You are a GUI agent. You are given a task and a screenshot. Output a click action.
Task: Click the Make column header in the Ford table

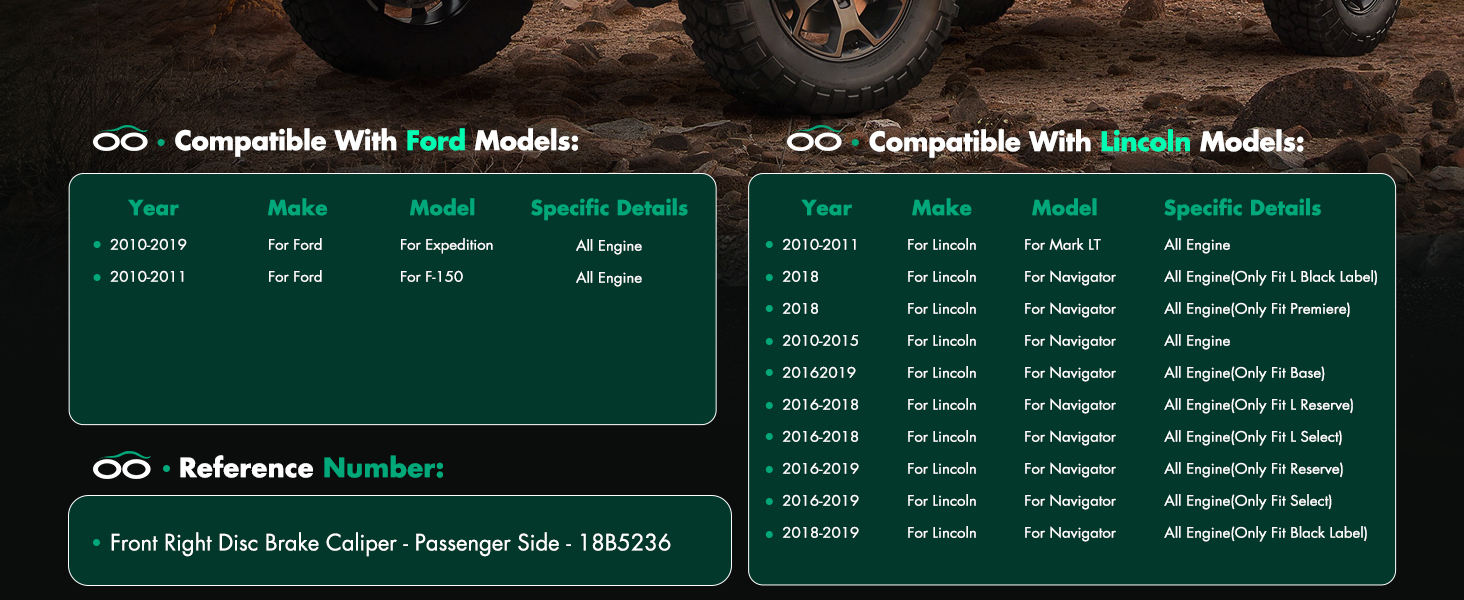(x=297, y=208)
